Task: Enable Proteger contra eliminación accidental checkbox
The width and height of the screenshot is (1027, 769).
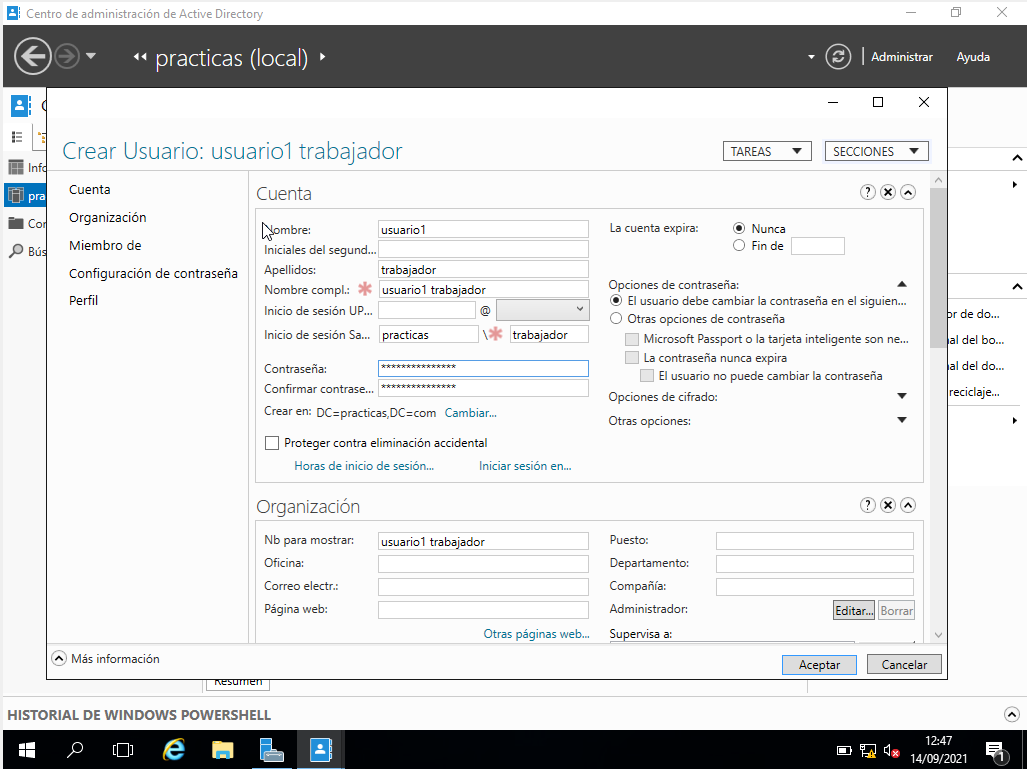Action: 272,443
